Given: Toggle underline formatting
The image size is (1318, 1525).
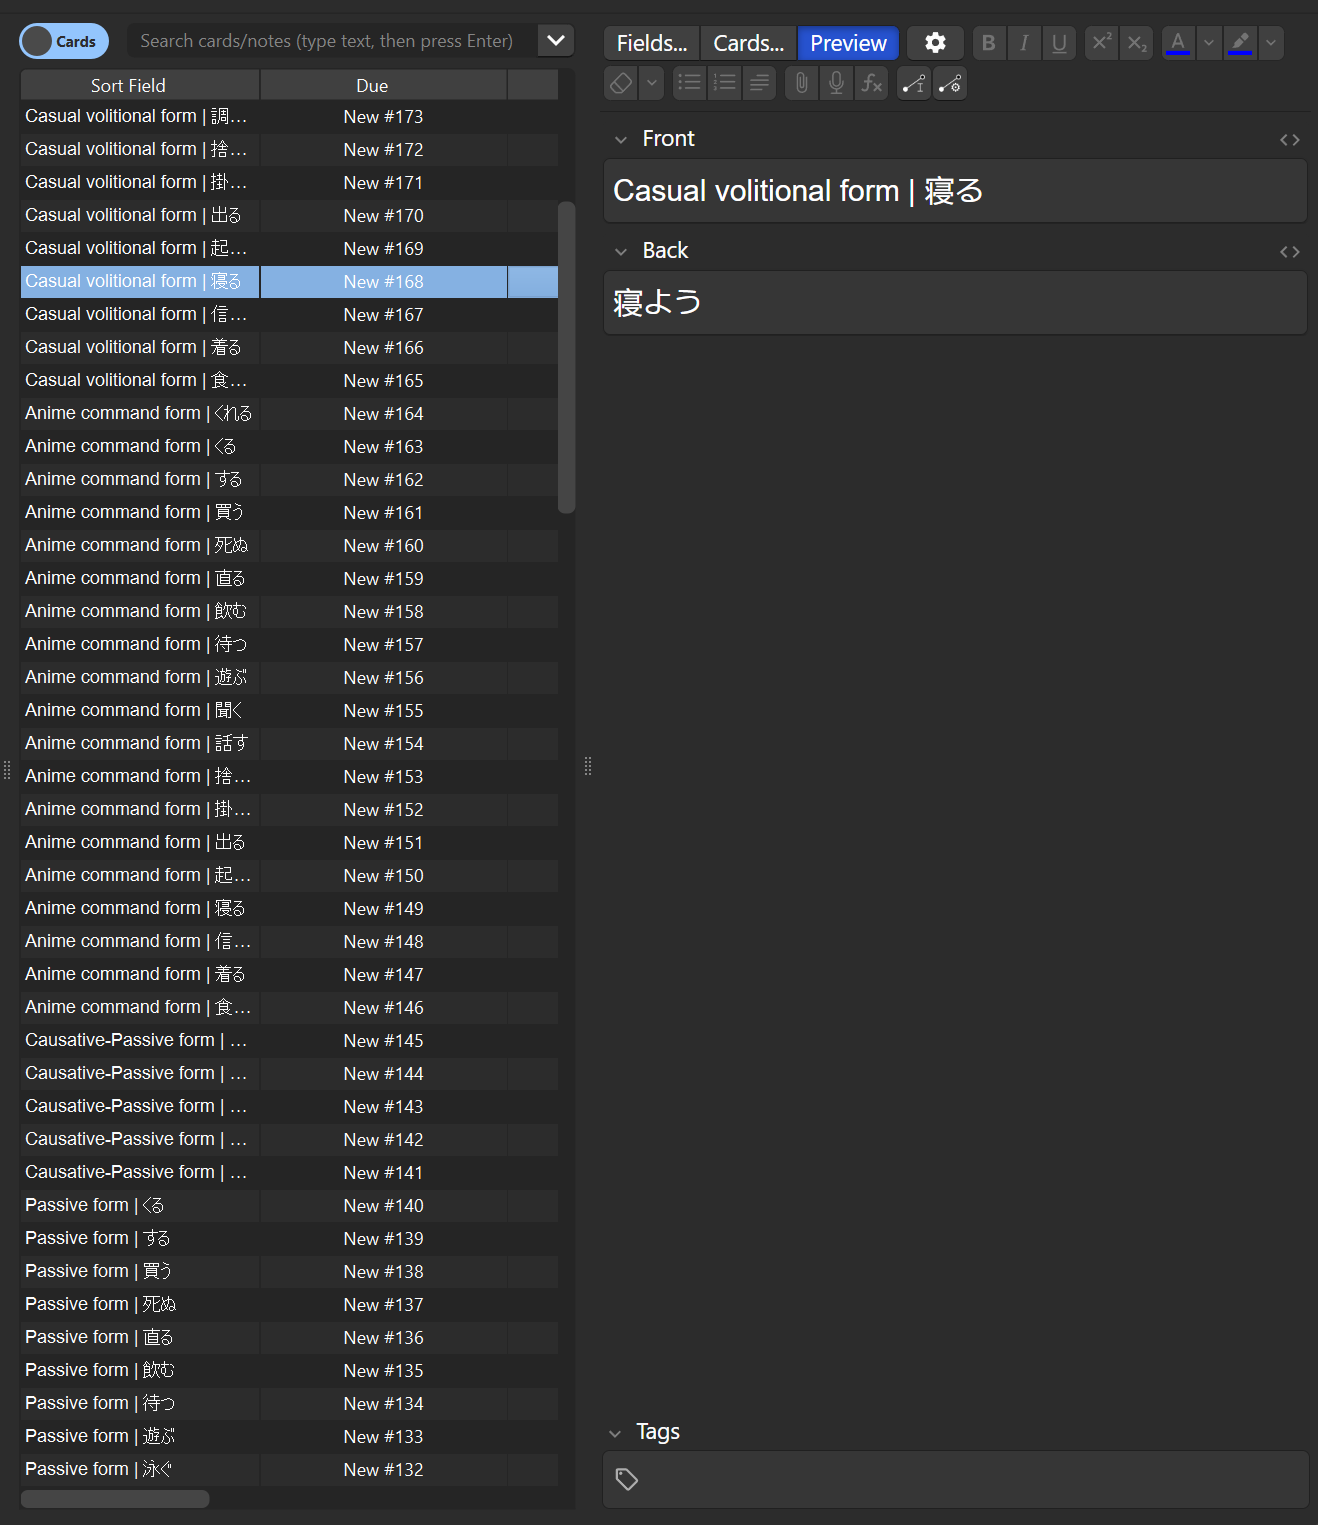Looking at the screenshot, I should tap(1059, 43).
